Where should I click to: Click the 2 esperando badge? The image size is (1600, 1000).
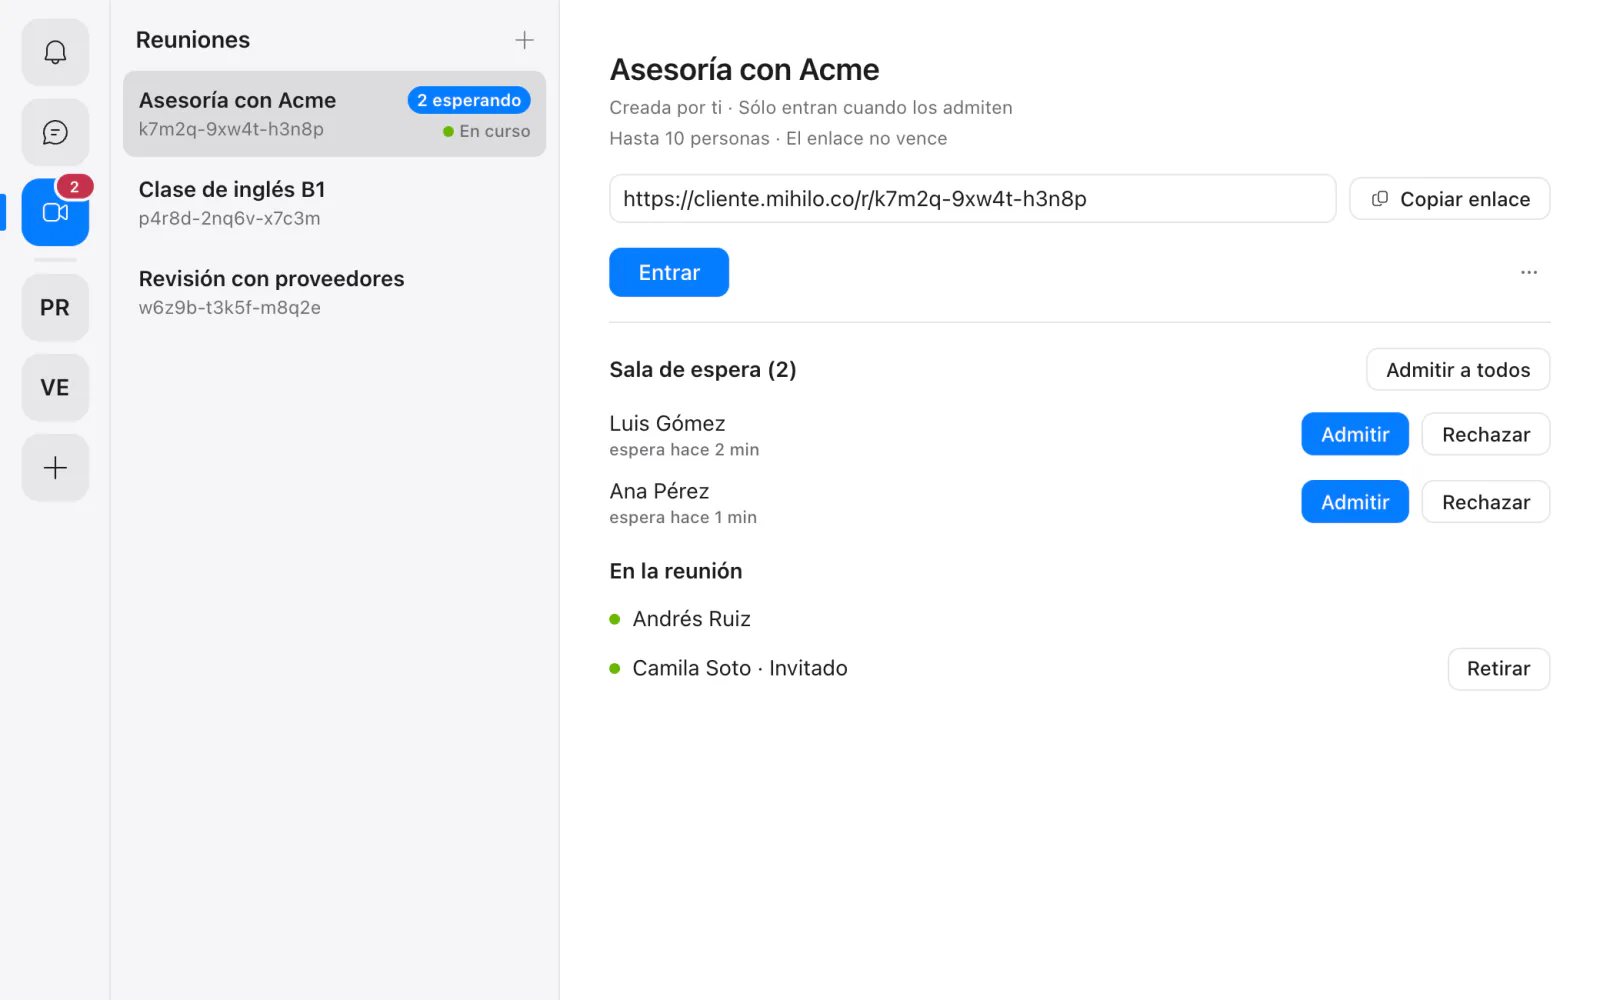pos(469,100)
